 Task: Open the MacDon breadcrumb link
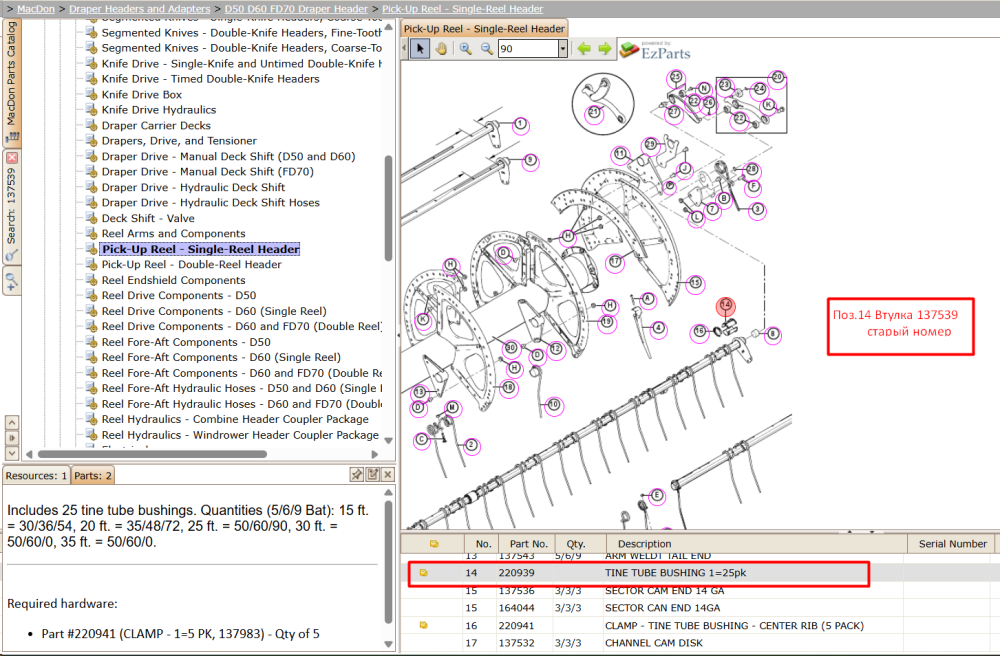36,9
